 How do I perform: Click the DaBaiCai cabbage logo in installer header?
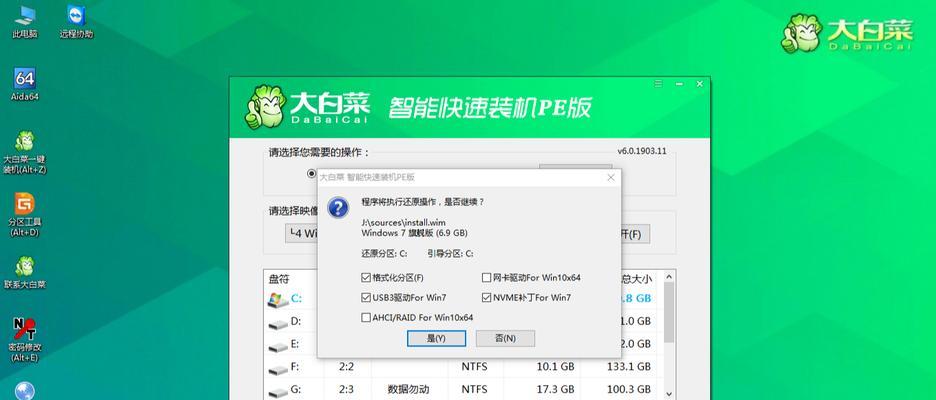[x=264, y=107]
